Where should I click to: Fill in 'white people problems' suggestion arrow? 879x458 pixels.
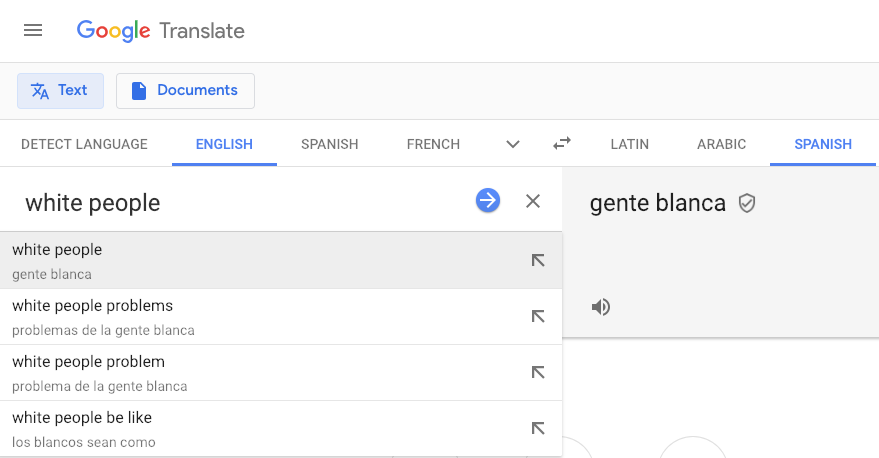[538, 317]
